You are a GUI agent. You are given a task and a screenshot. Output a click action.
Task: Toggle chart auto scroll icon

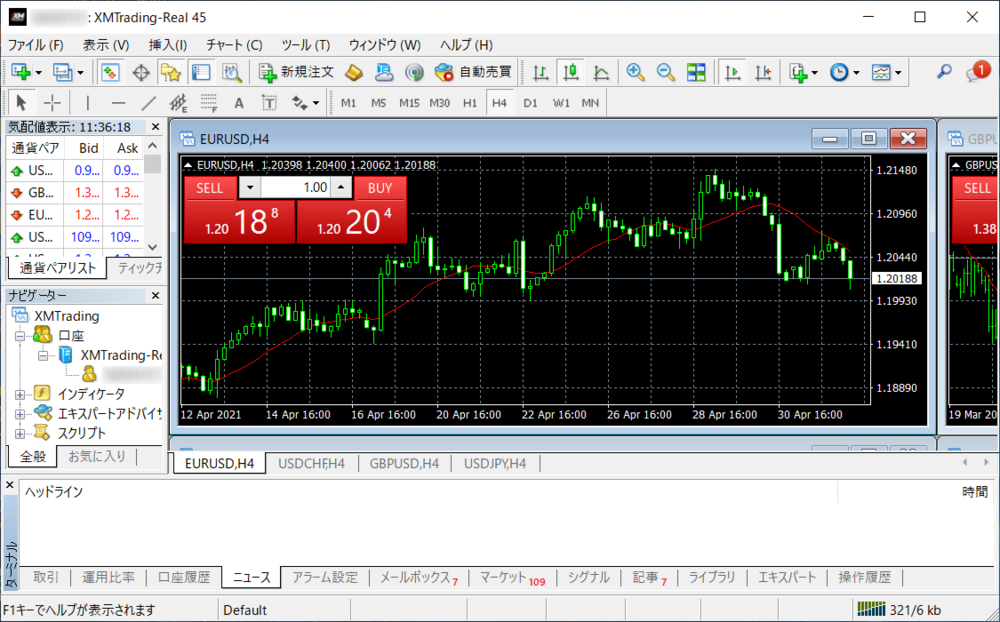tap(733, 72)
